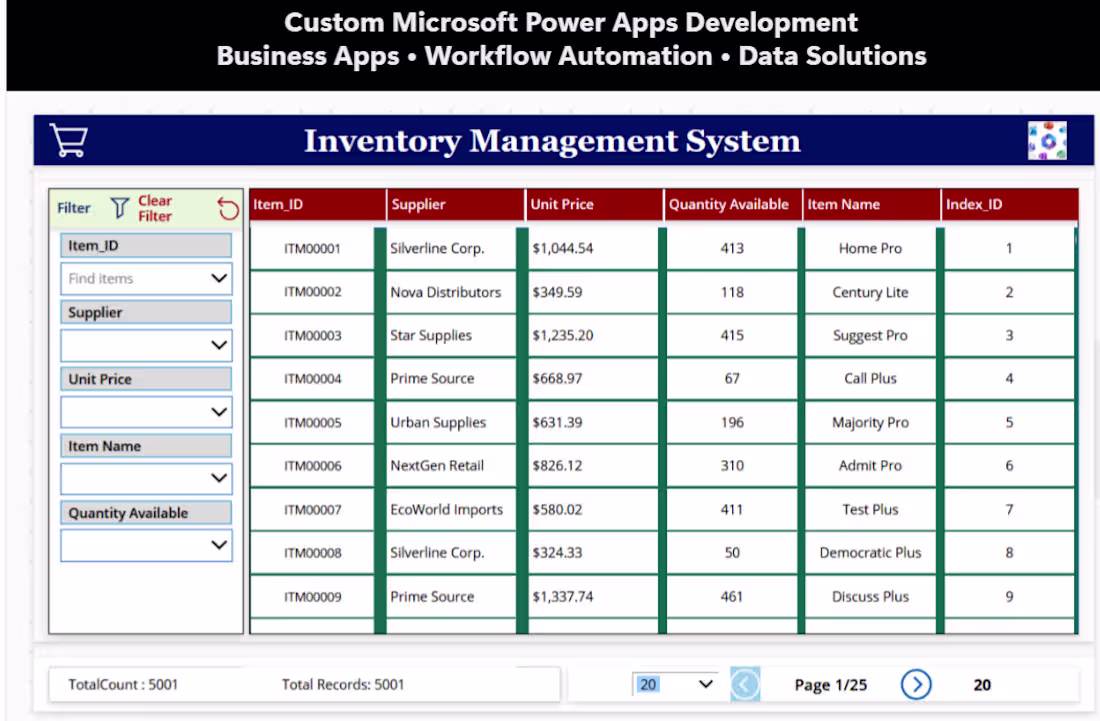
Task: Open the Quantity Available filter dropdown
Action: (x=146, y=545)
